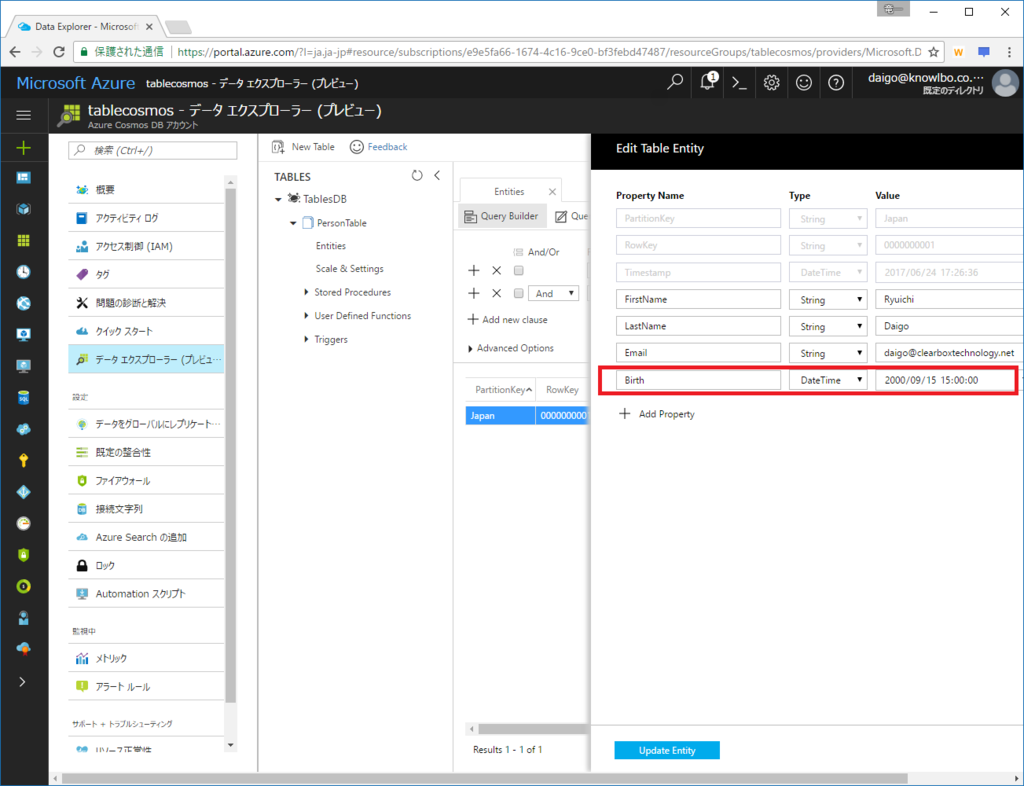Click the green plus new resource icon
Screen dimensions: 1024x786
(x=24, y=148)
